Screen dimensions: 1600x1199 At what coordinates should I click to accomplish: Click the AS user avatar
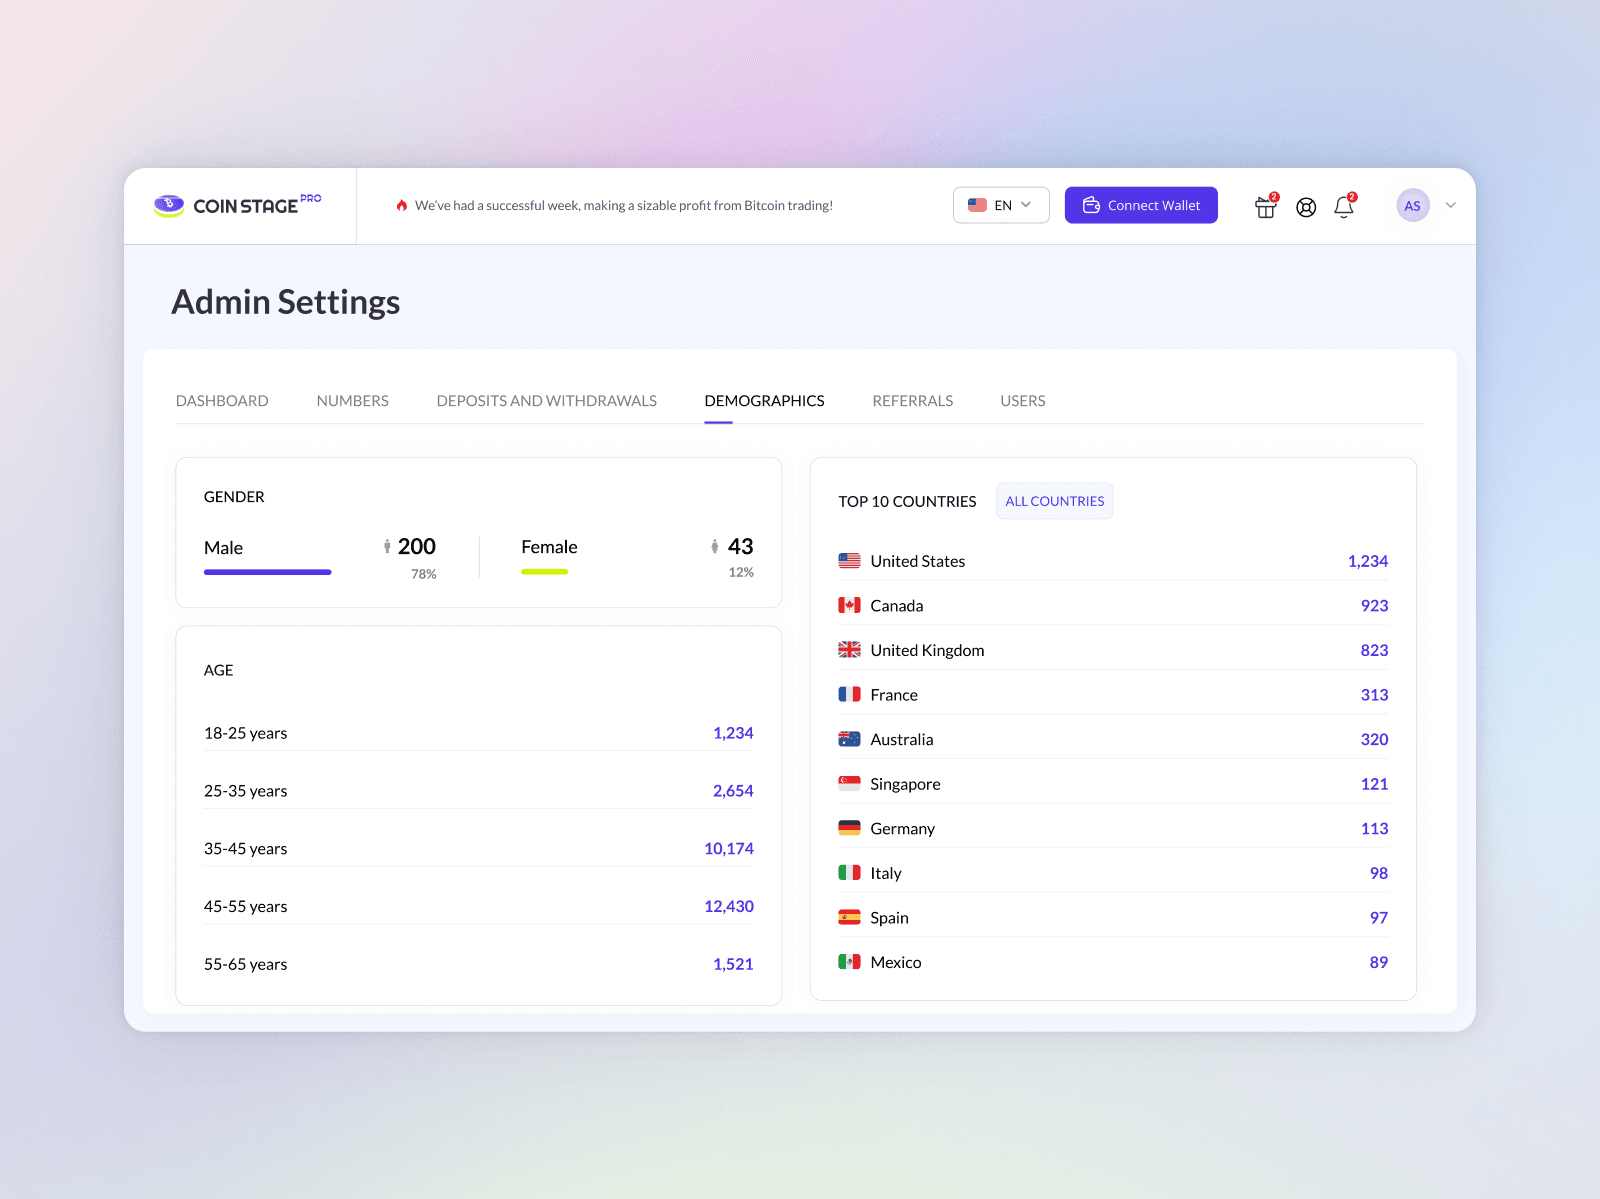point(1412,206)
